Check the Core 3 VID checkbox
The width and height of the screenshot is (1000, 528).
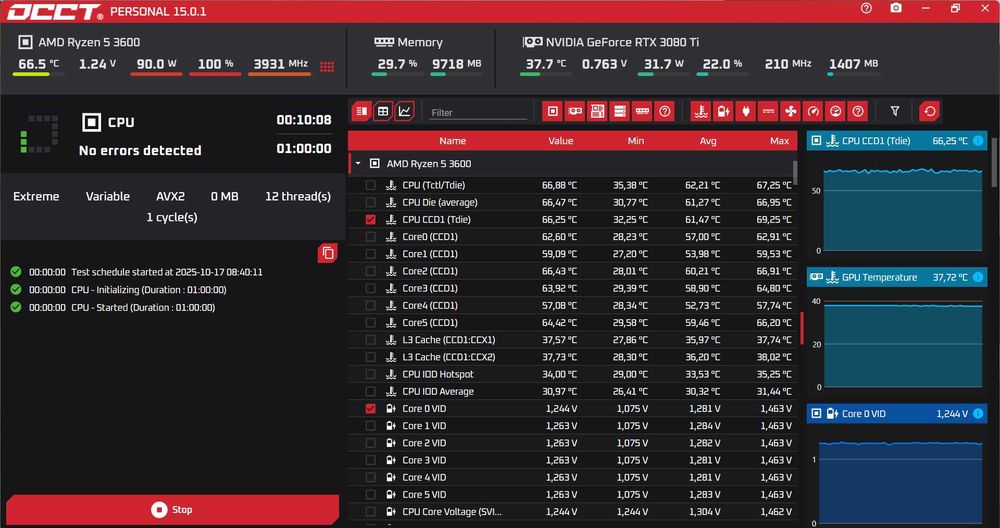[371, 460]
